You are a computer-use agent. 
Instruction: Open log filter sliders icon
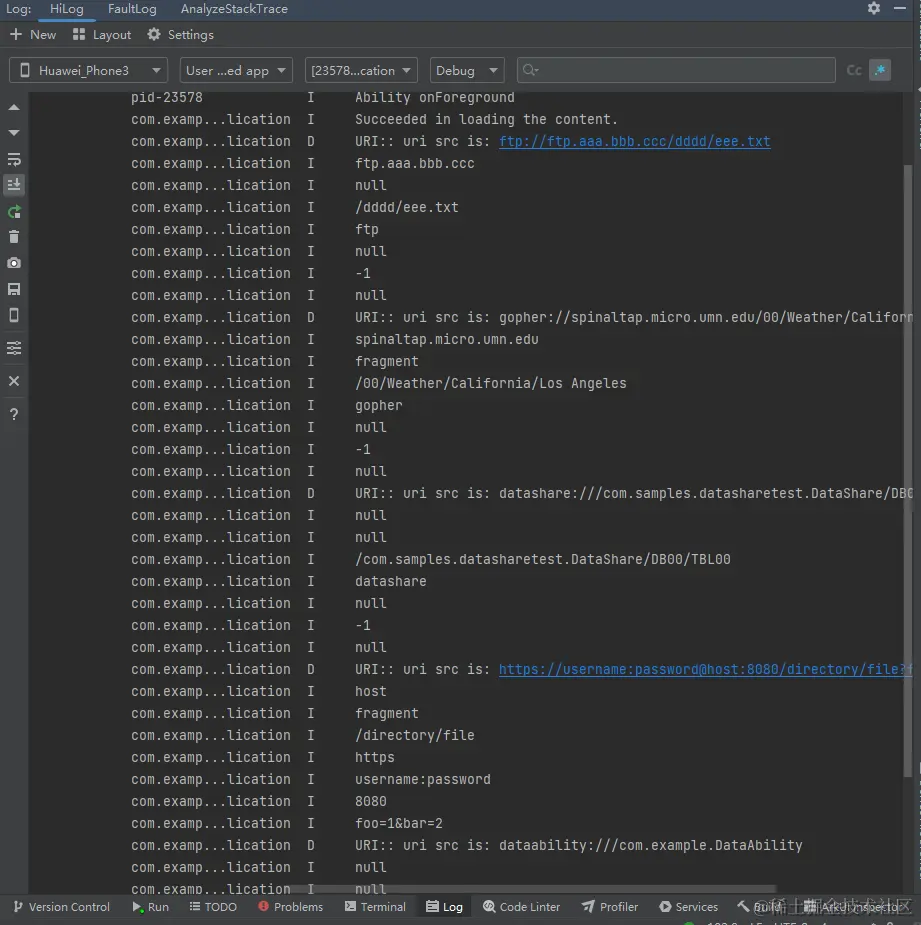tap(14, 348)
